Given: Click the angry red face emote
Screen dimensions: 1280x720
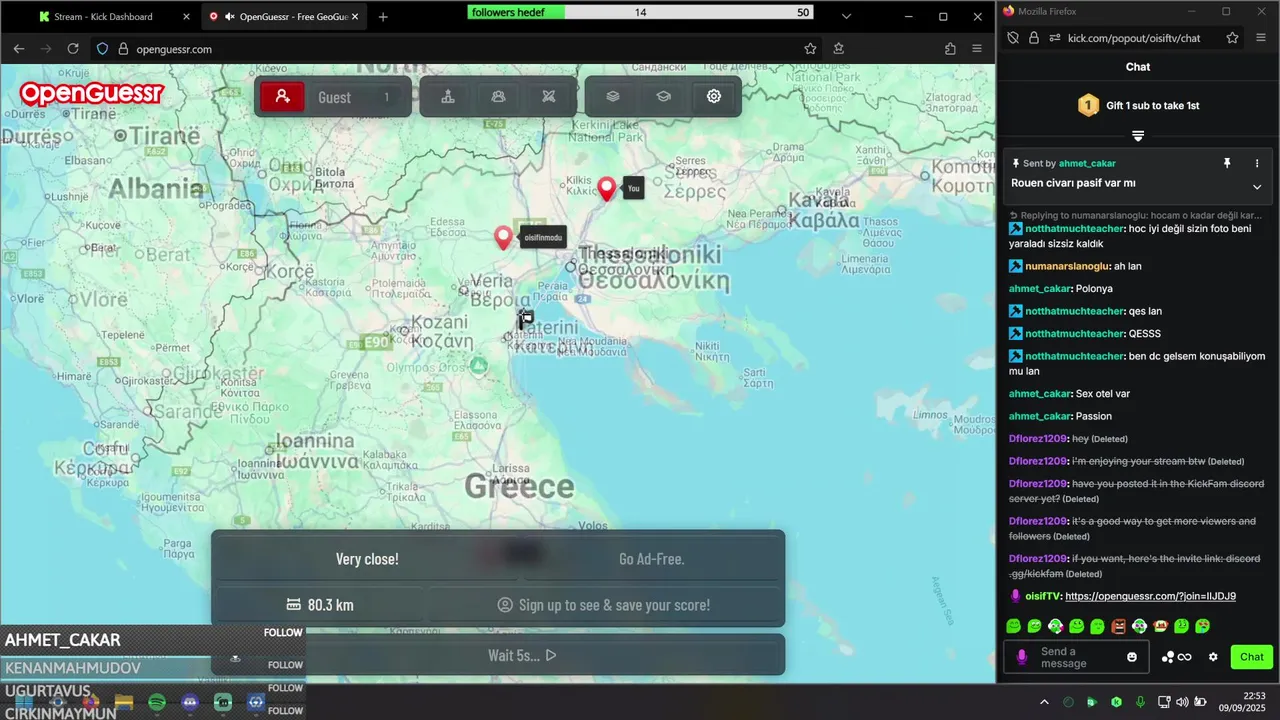Looking at the screenshot, I should click(1118, 627).
